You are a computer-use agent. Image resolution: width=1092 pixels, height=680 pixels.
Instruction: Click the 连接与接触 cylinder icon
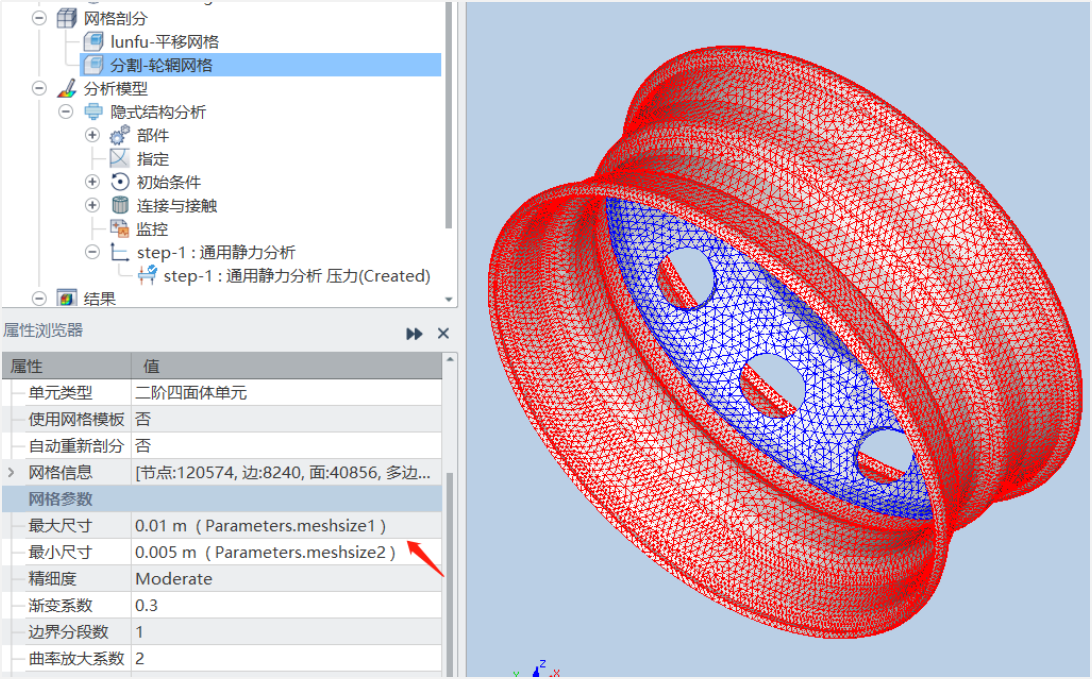[120, 205]
